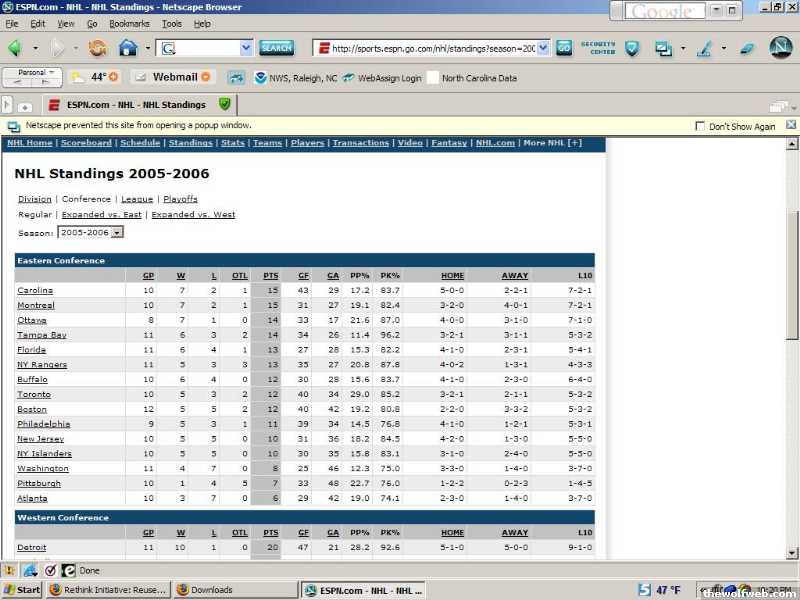
Task: Click the green Back arrow button
Action: [15, 47]
